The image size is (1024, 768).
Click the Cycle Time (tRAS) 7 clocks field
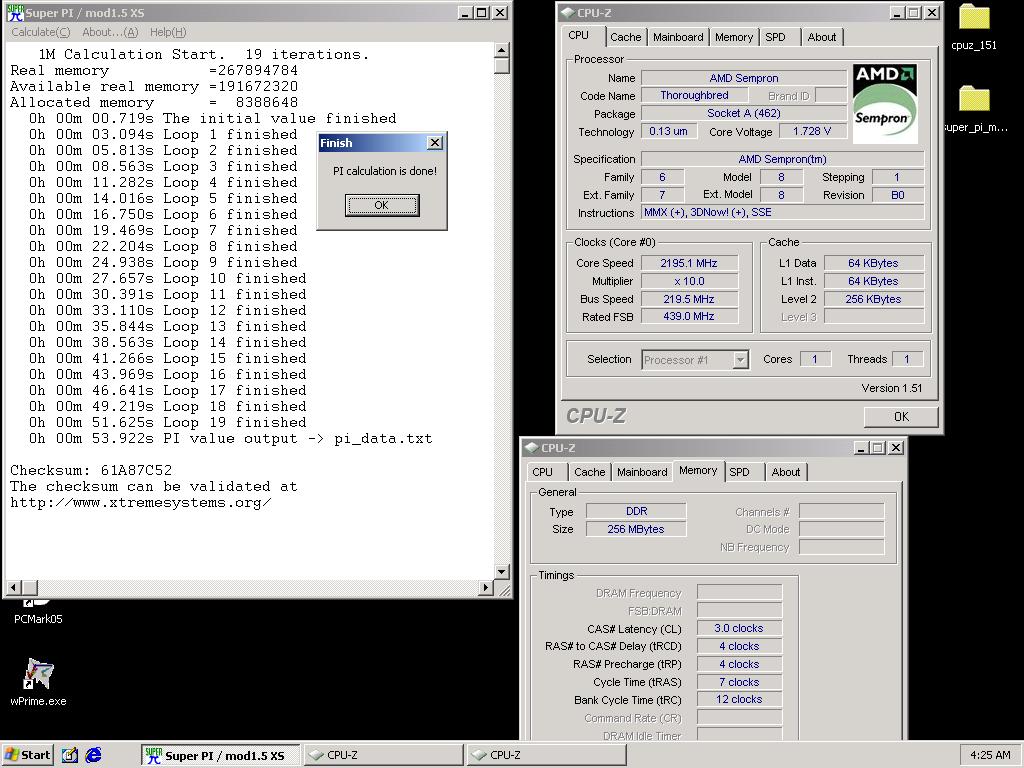[x=739, y=682]
